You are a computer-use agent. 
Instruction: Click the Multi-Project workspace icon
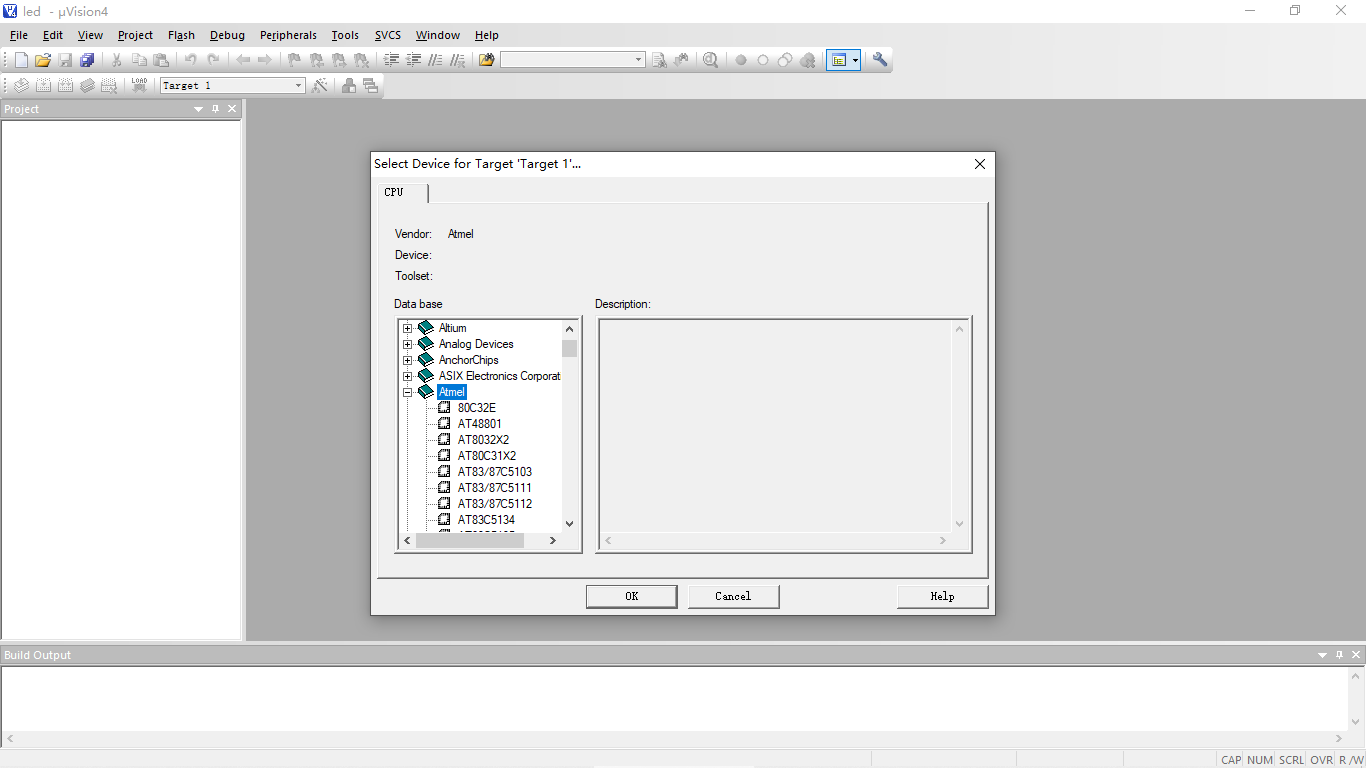pos(371,86)
